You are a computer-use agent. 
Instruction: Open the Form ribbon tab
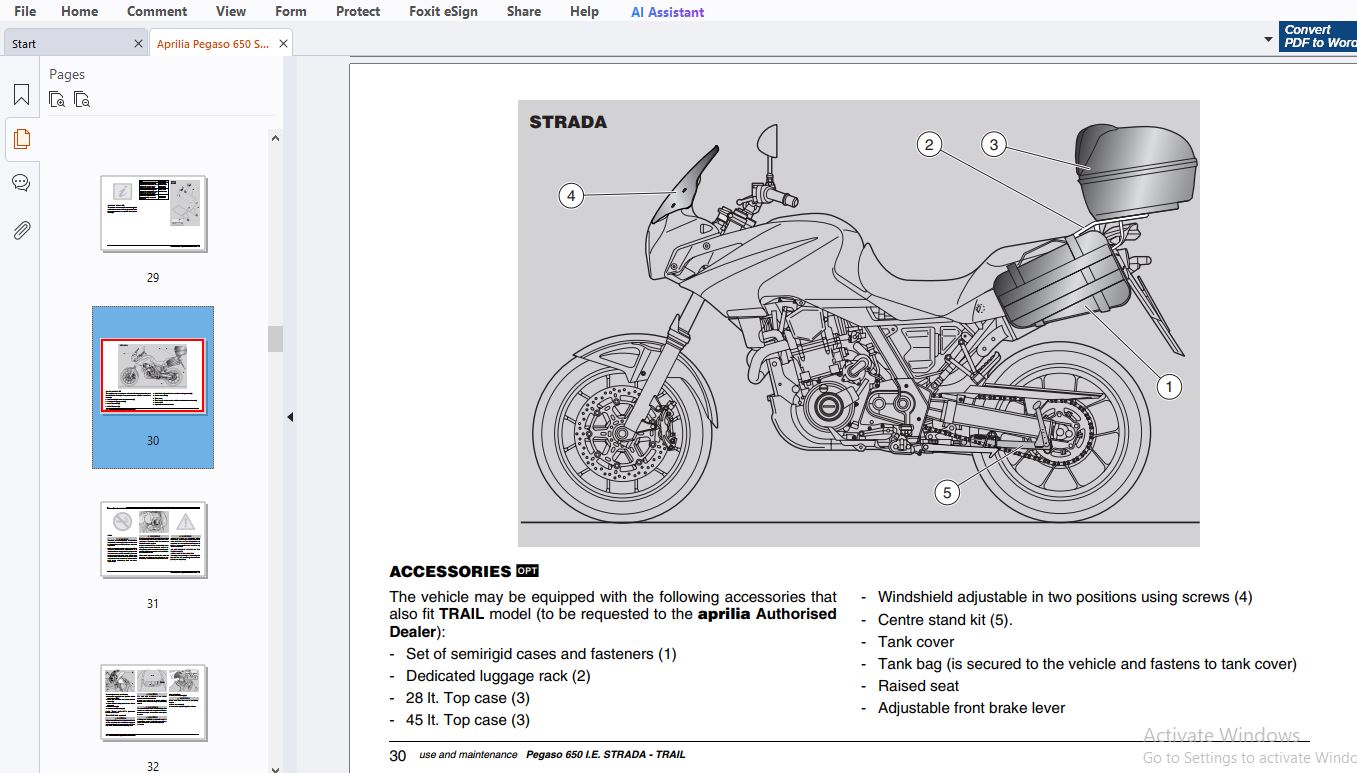(x=291, y=11)
